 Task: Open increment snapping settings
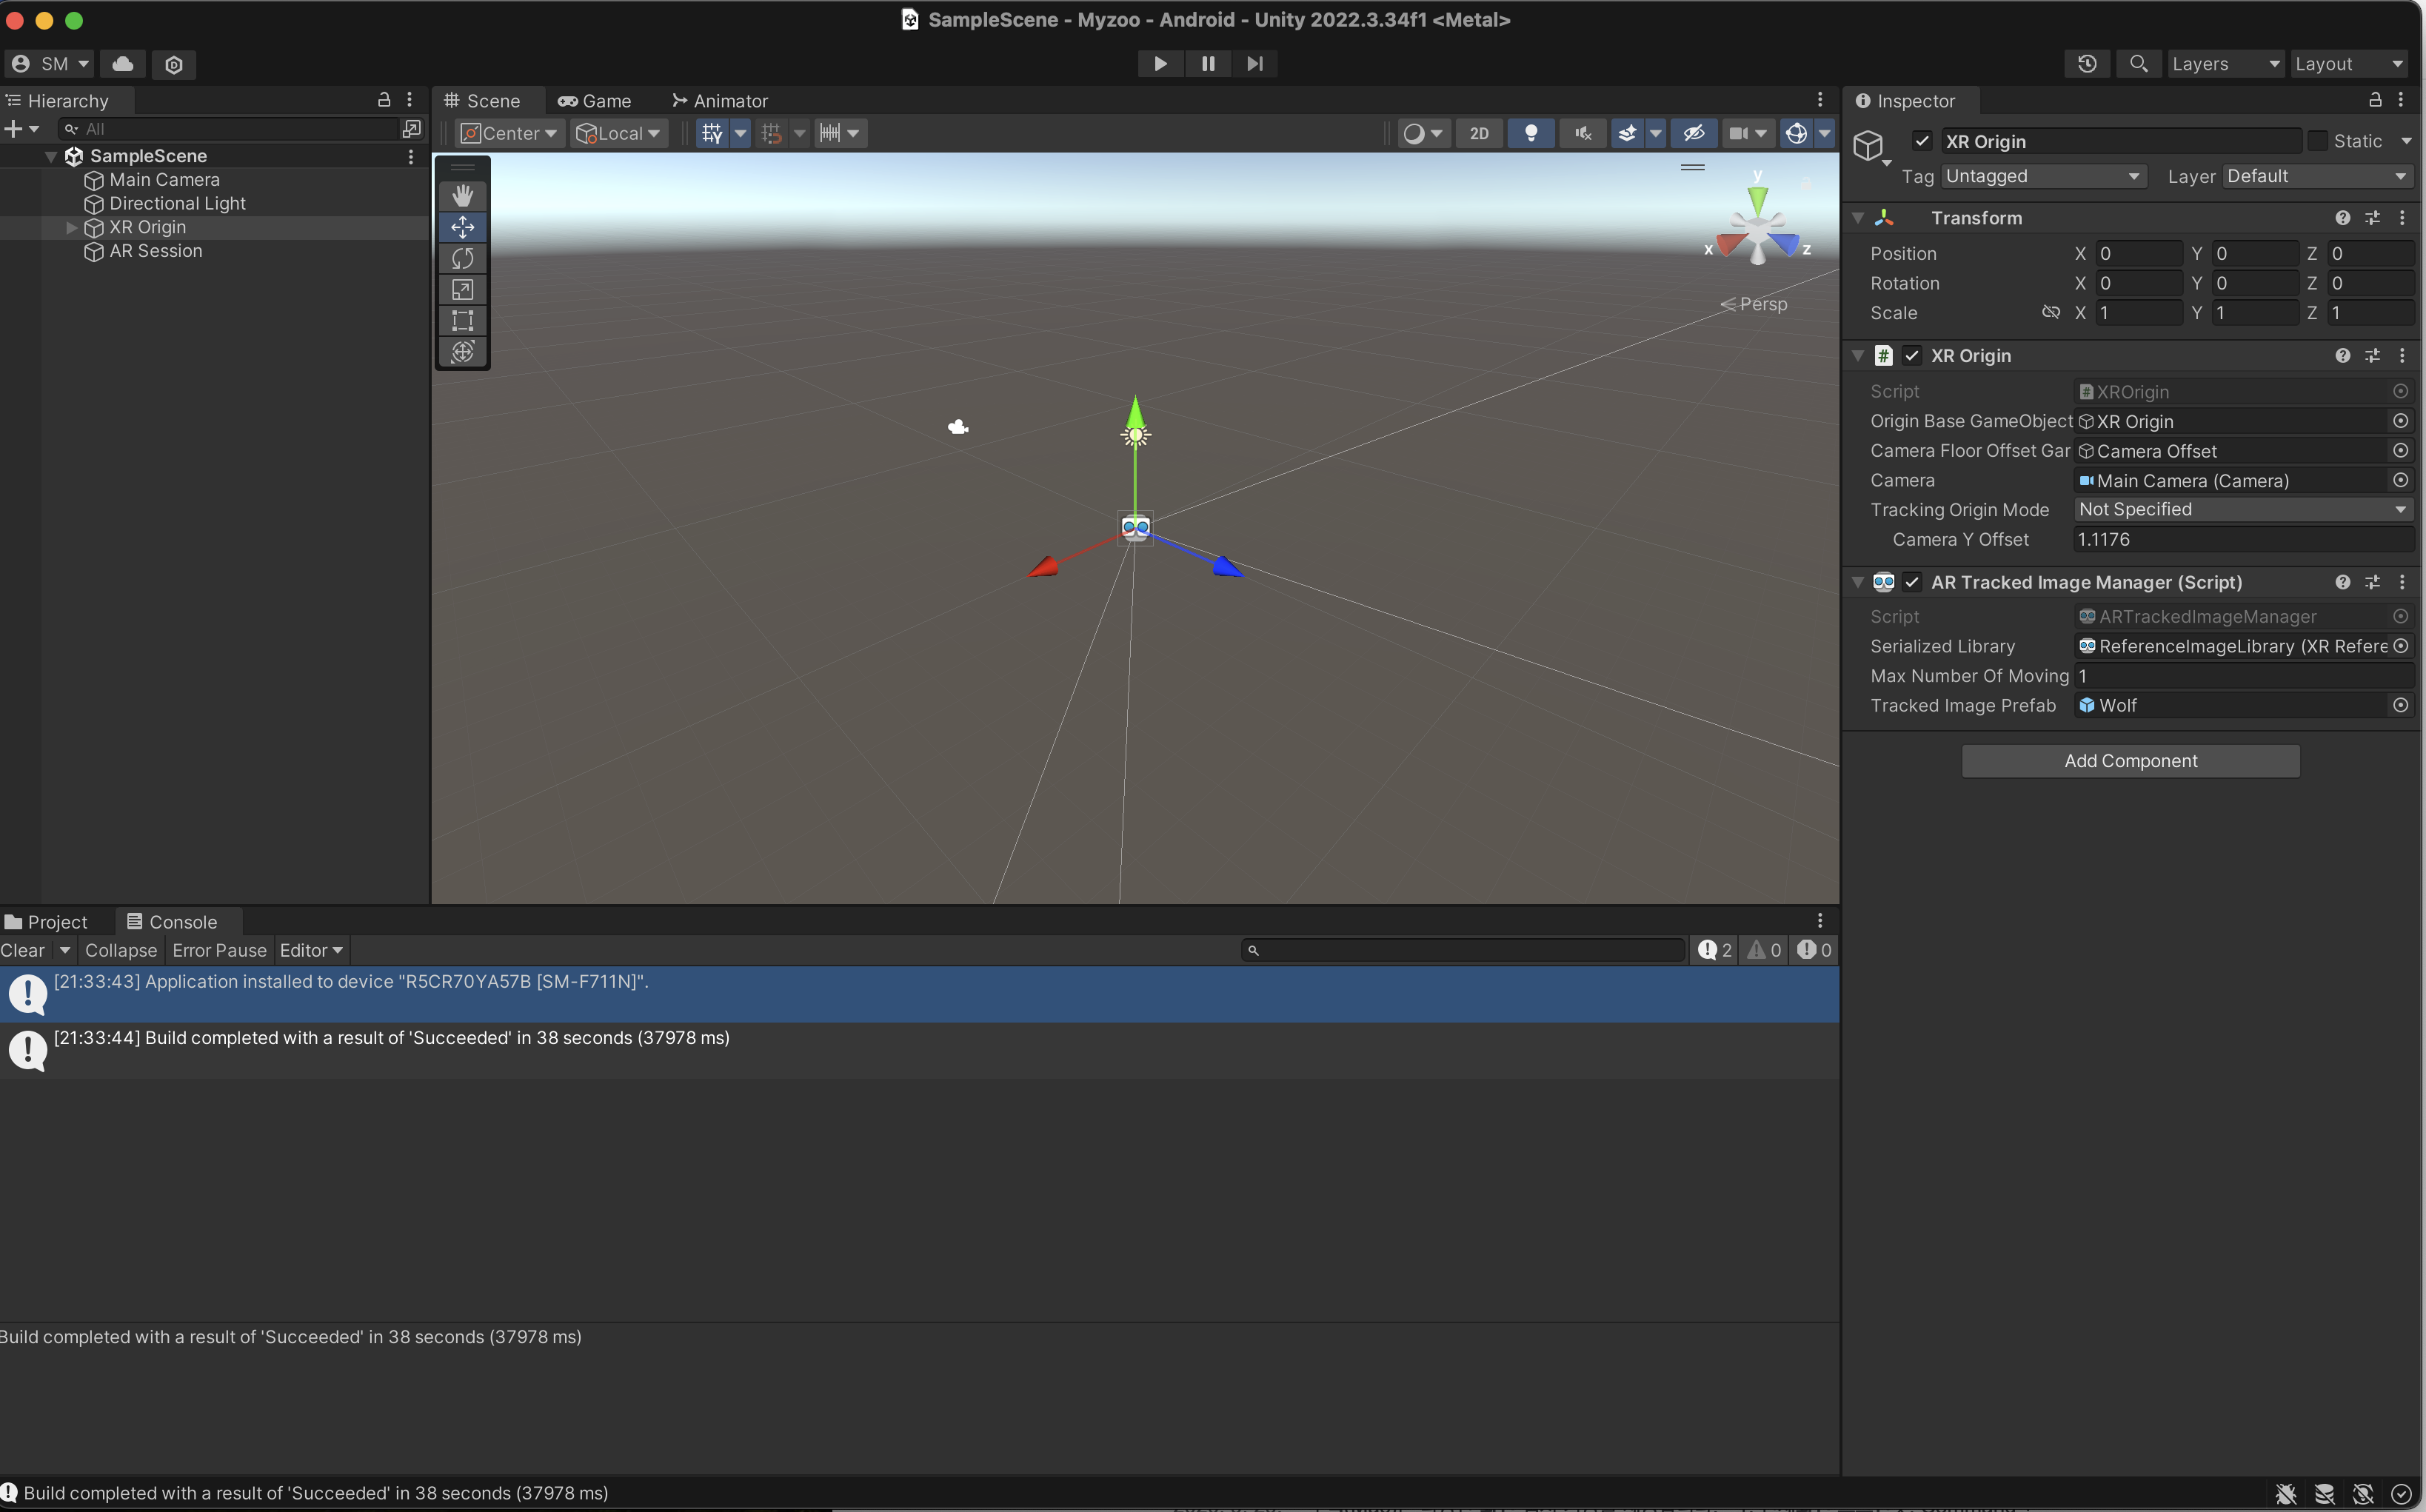coord(839,134)
